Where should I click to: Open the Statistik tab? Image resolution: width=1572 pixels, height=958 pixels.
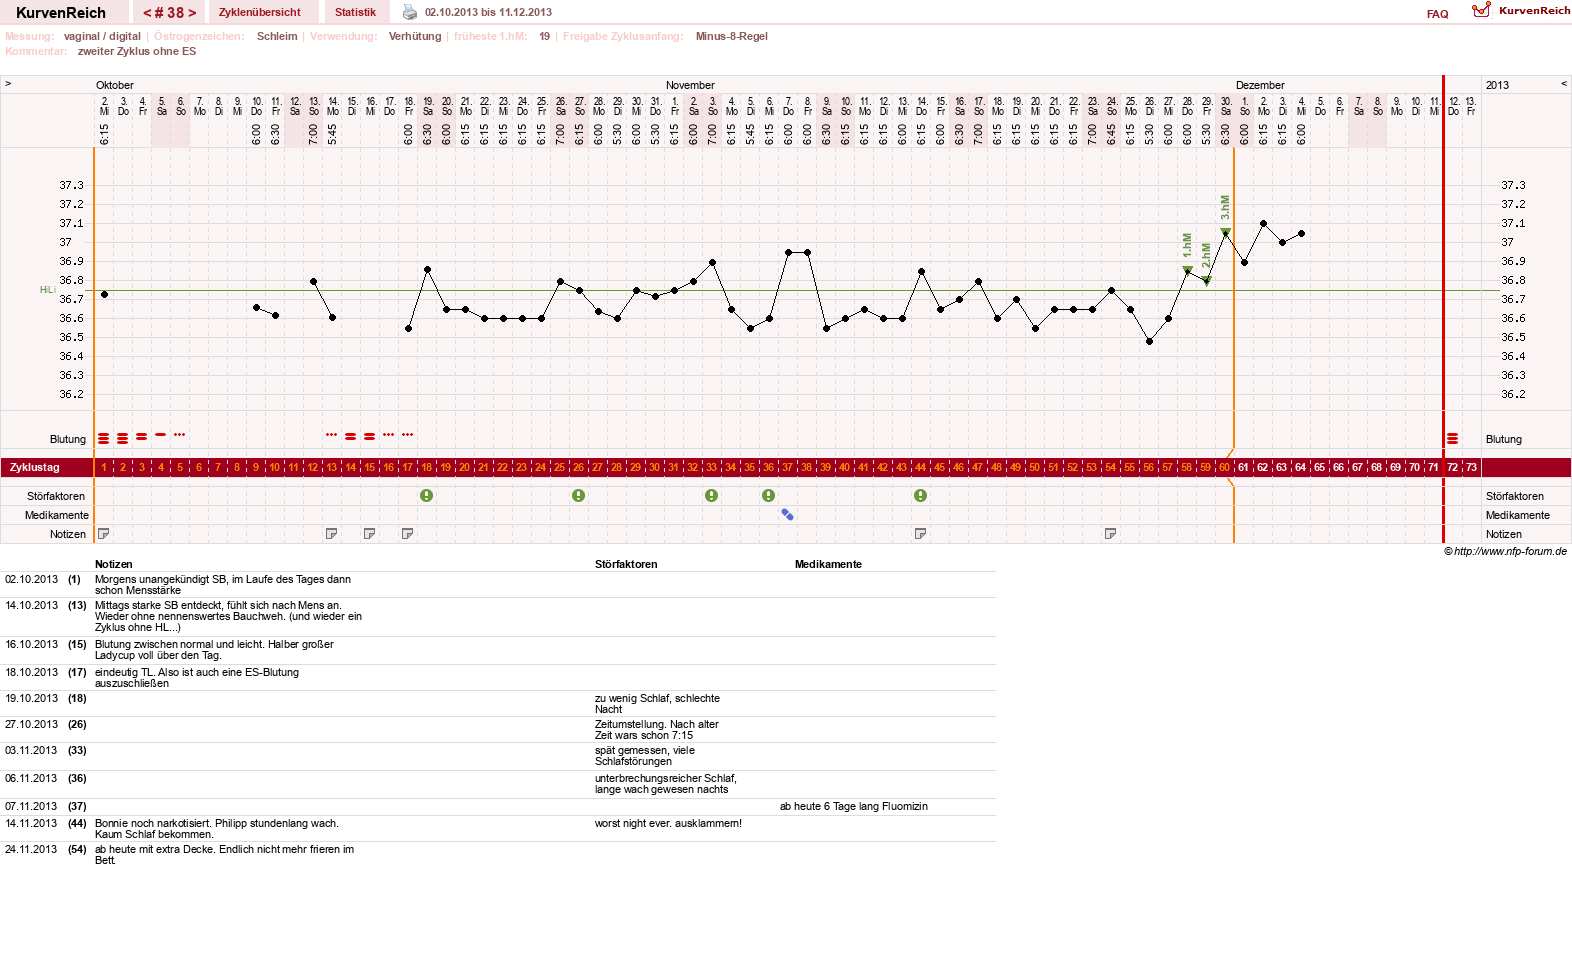355,12
